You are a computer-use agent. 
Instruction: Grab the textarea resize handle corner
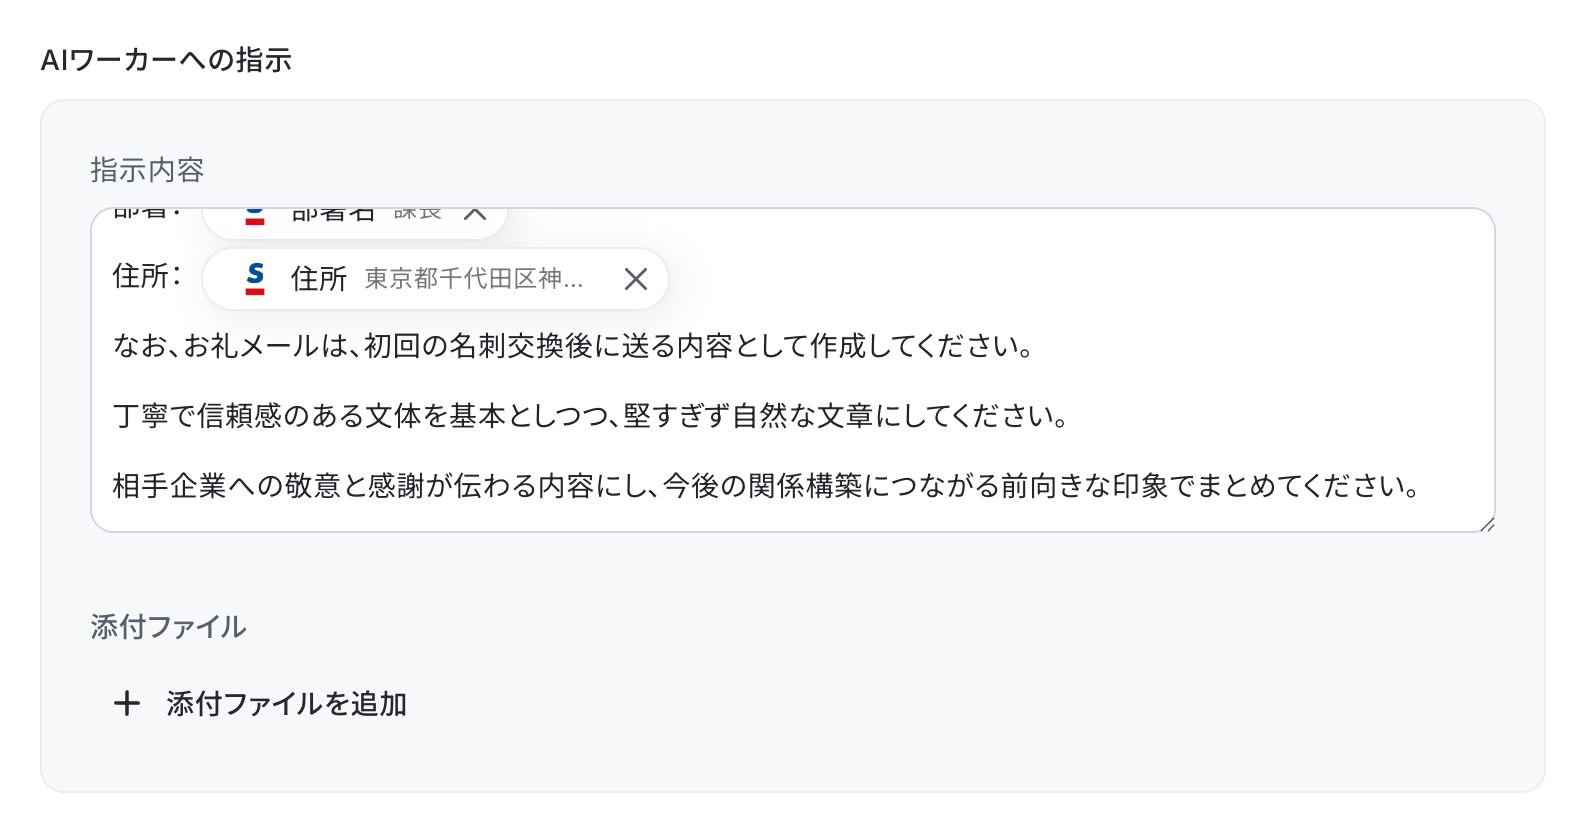[1486, 523]
